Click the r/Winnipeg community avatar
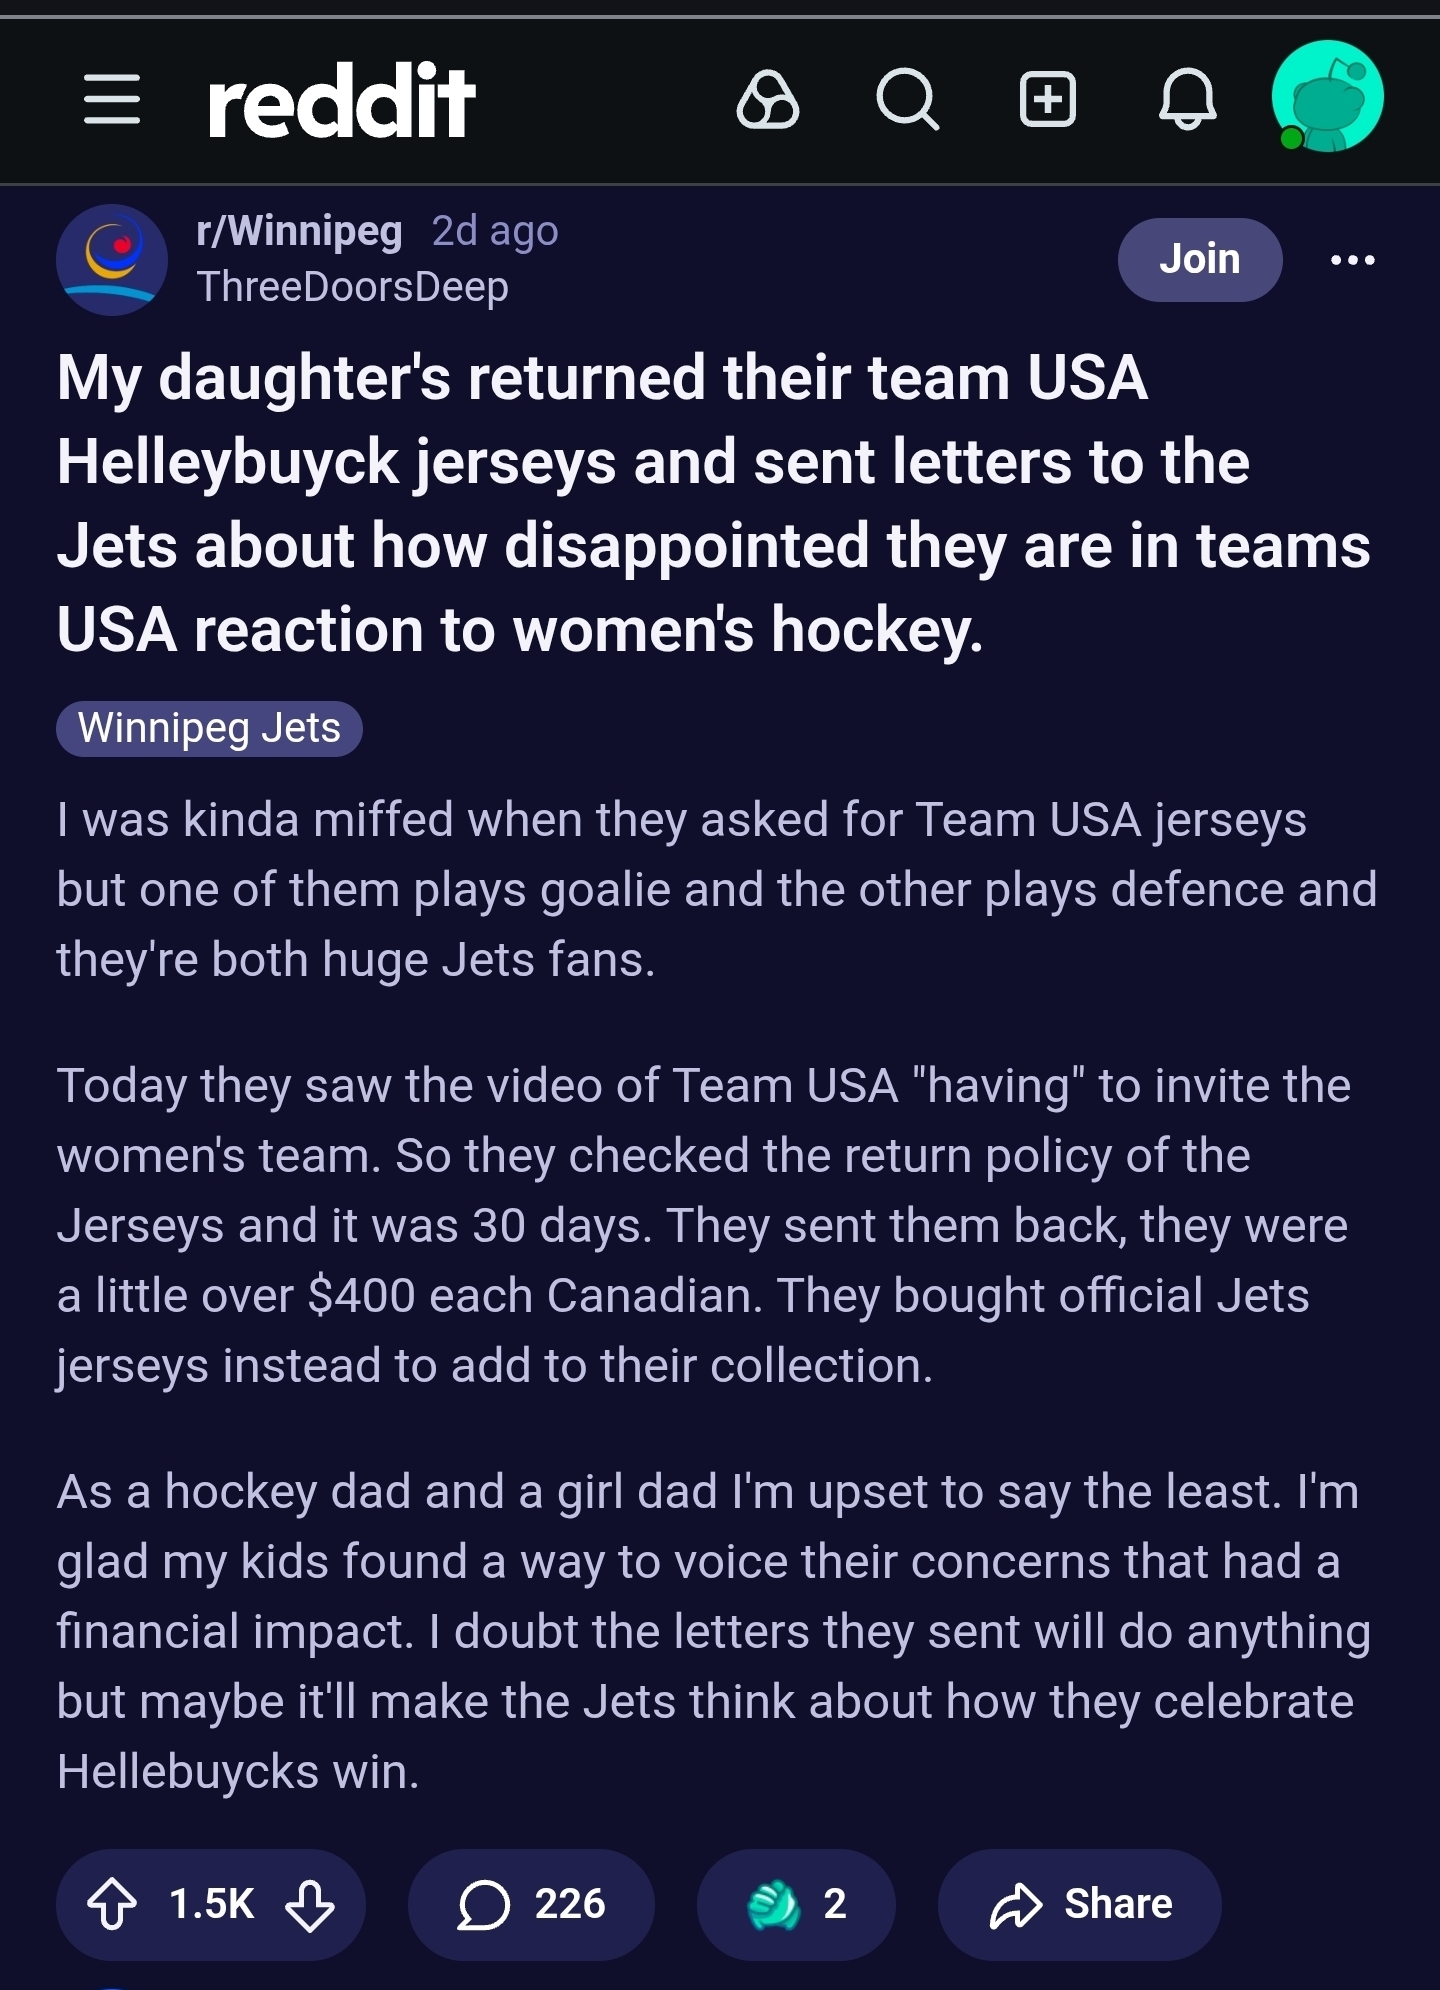Image resolution: width=1440 pixels, height=1990 pixels. 111,260
